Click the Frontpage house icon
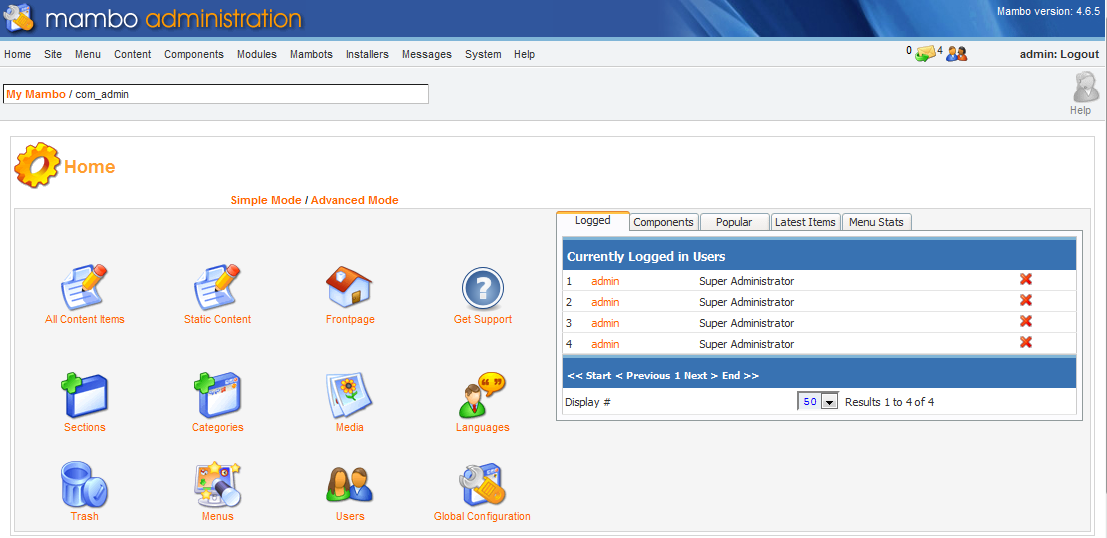Screen dimensions: 1107x538 click(349, 288)
